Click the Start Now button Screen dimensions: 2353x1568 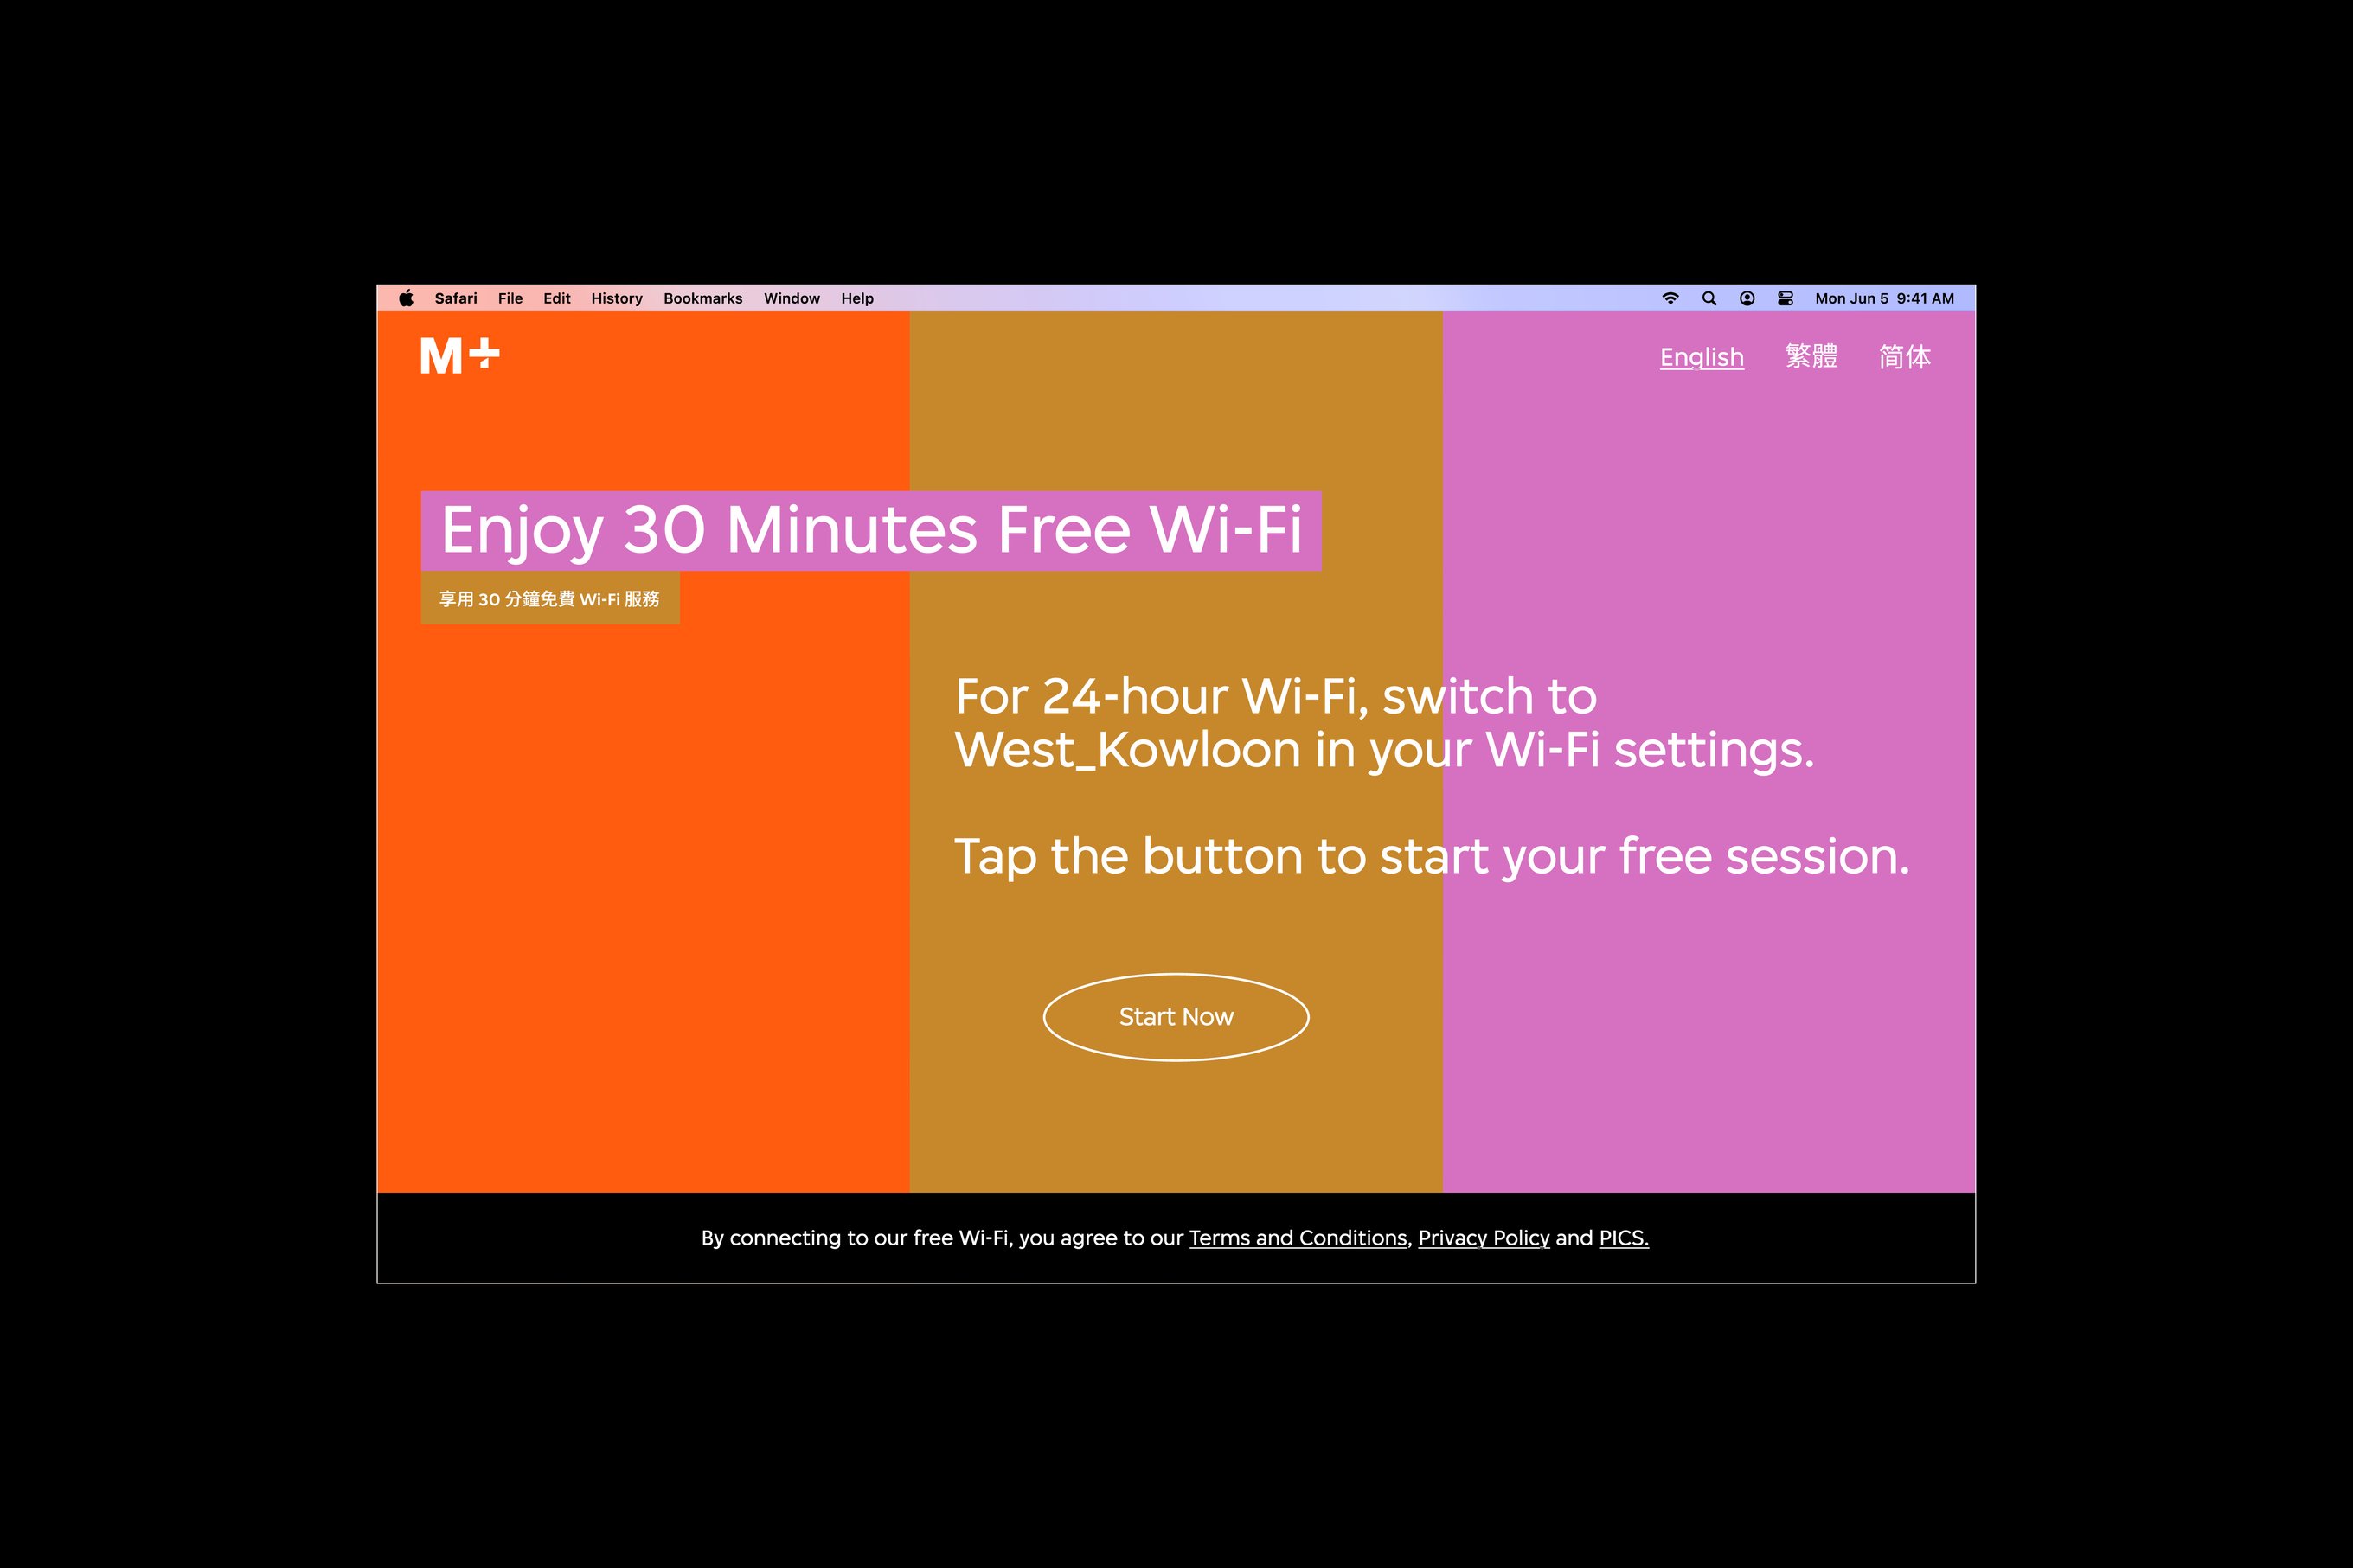coord(1176,1017)
